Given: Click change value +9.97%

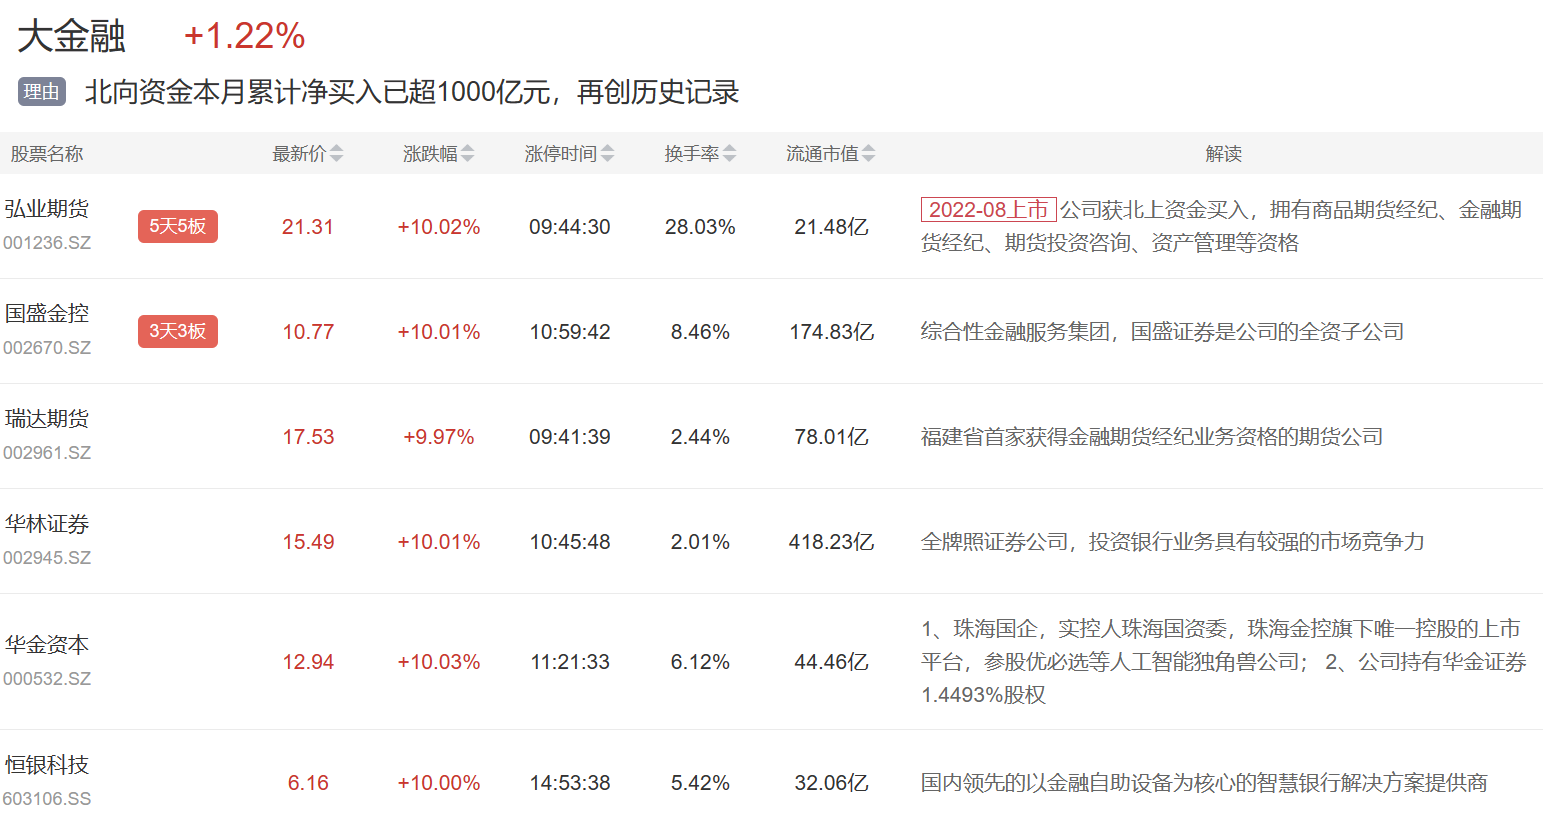Looking at the screenshot, I should point(439,437).
